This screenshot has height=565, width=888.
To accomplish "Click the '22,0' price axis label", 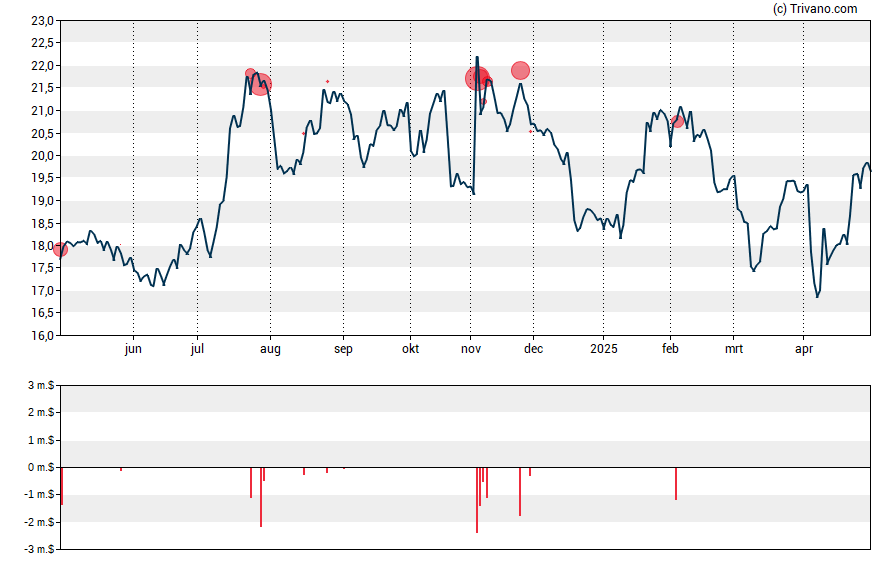I will tap(42, 66).
